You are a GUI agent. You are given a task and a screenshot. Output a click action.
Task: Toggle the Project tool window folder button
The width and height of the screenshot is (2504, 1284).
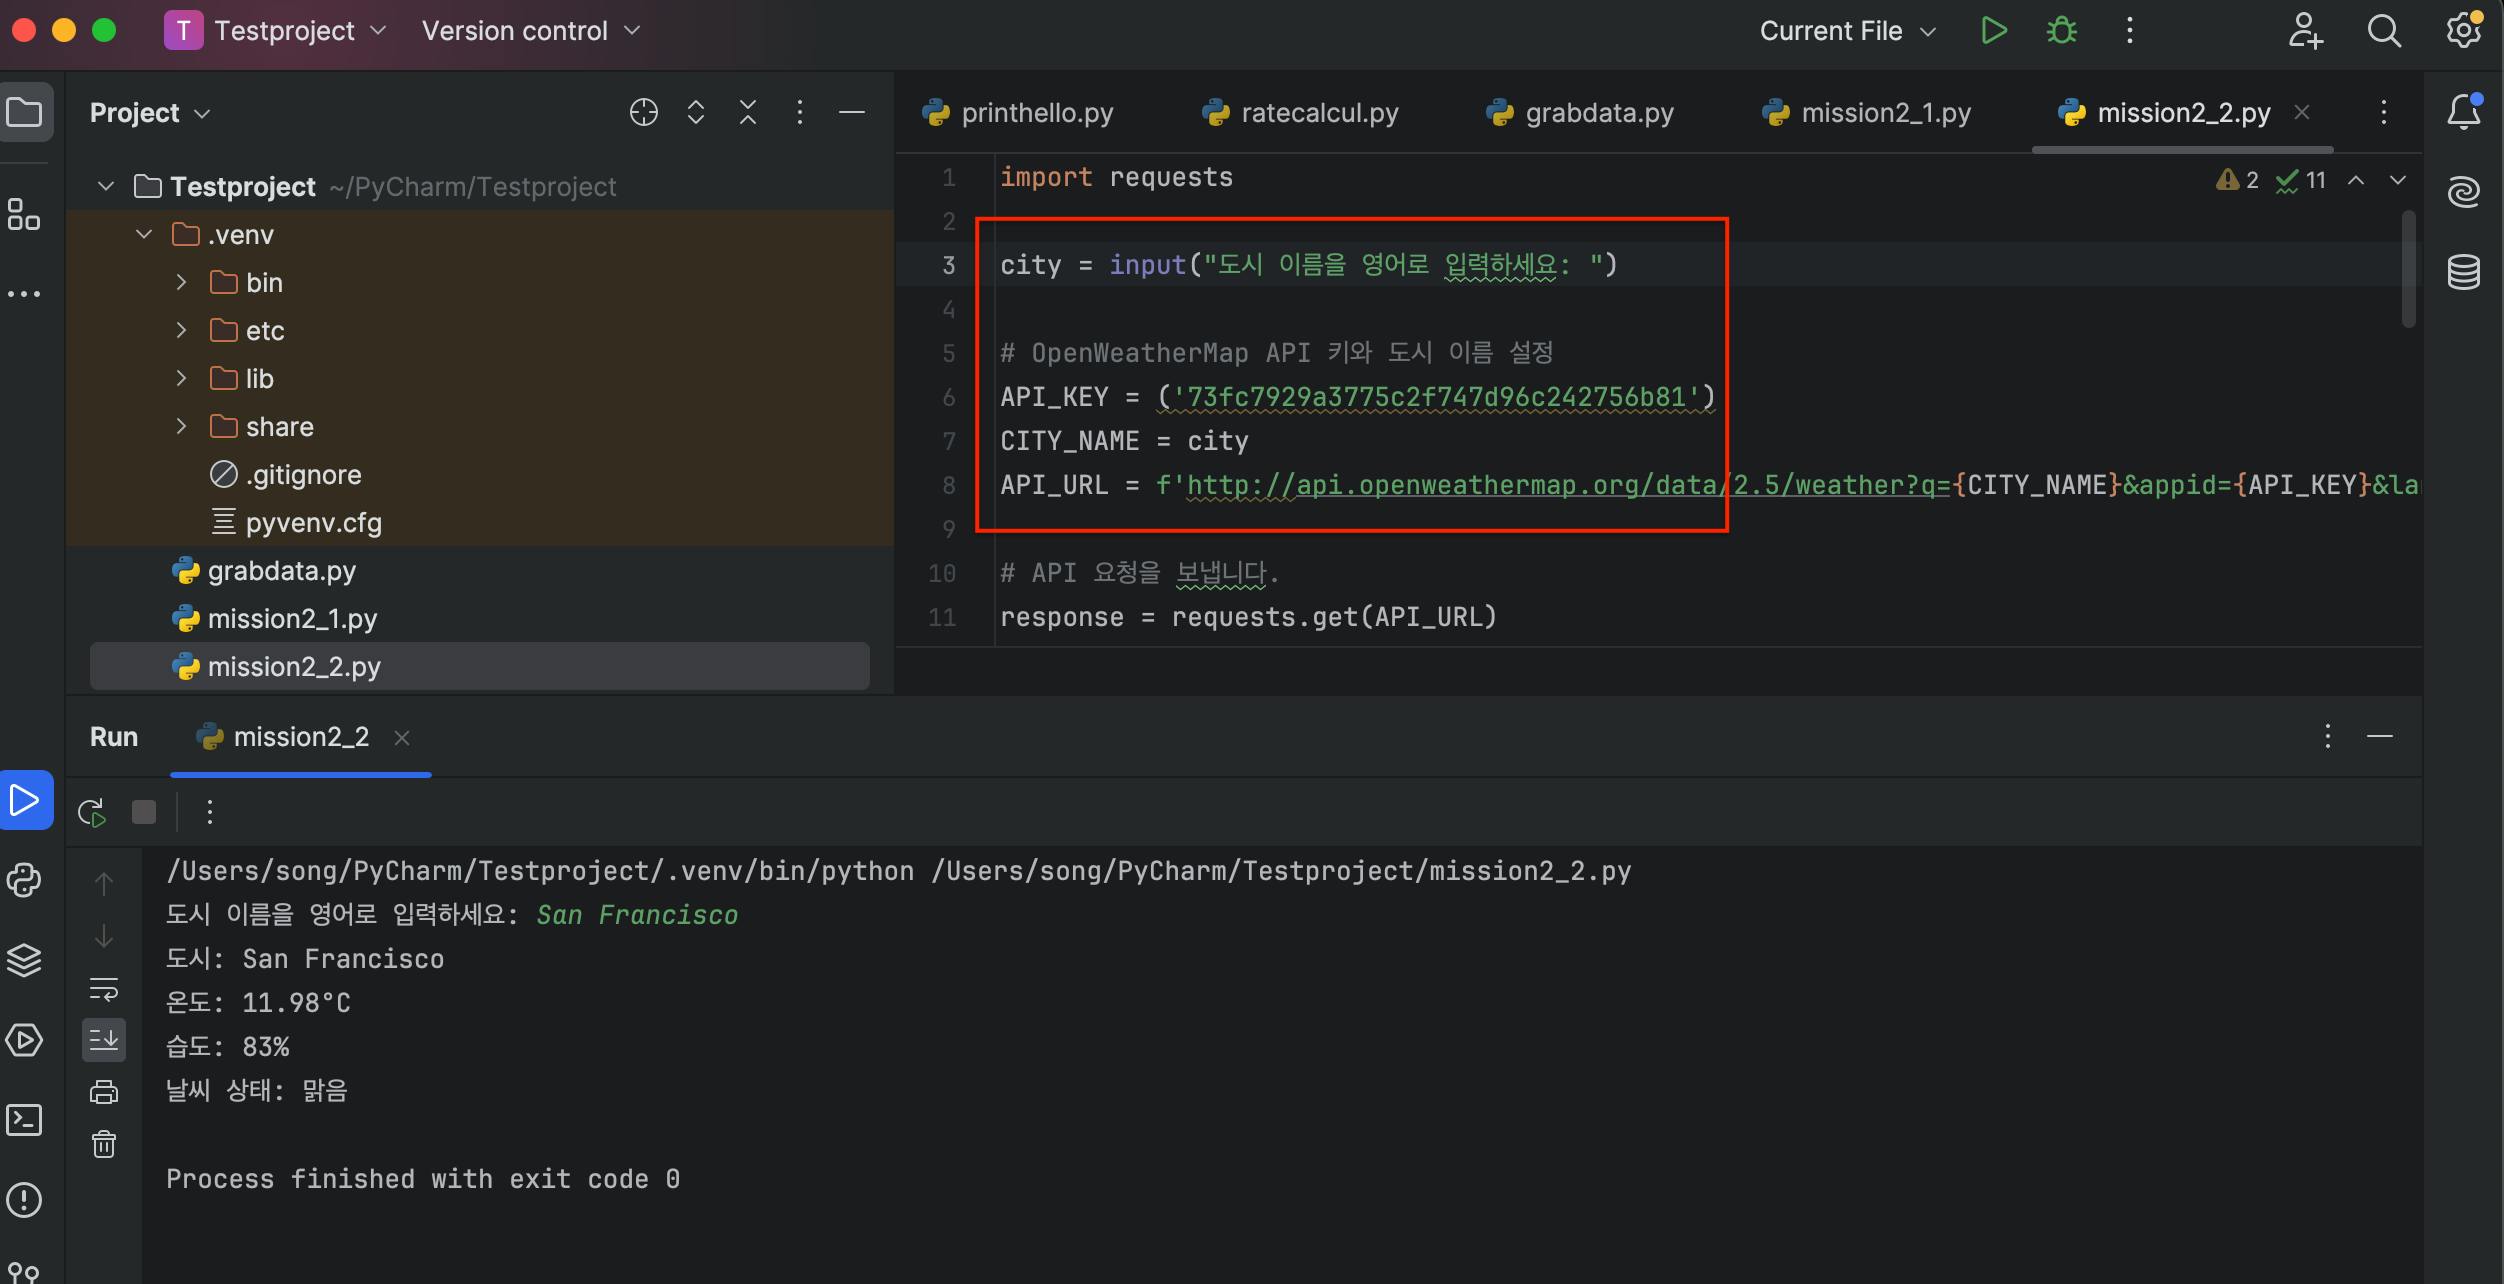click(25, 112)
